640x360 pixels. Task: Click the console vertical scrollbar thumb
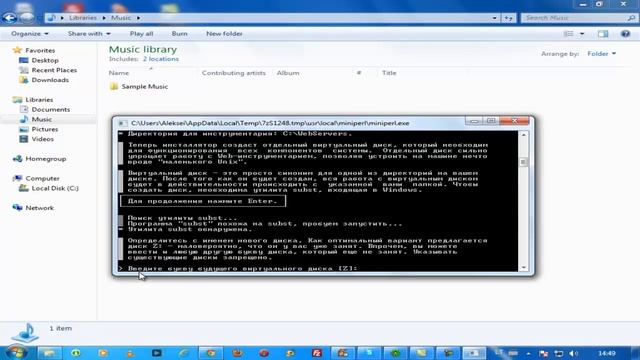pos(523,162)
